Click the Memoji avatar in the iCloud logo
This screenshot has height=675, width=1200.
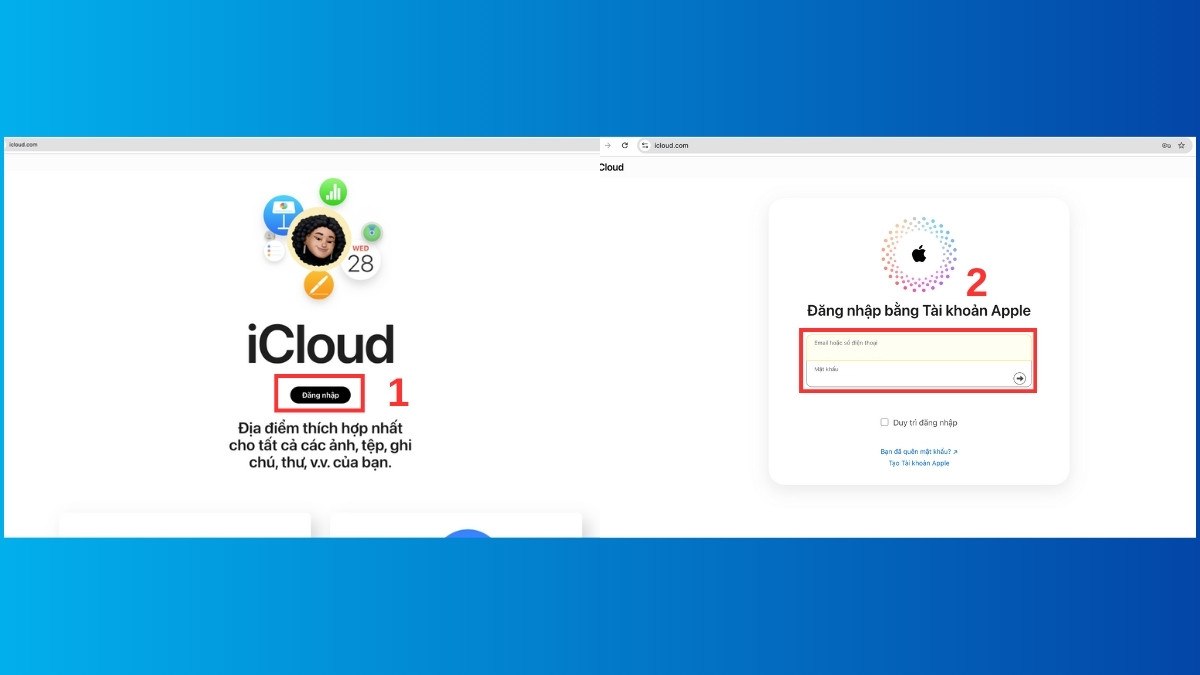pyautogui.click(x=319, y=239)
